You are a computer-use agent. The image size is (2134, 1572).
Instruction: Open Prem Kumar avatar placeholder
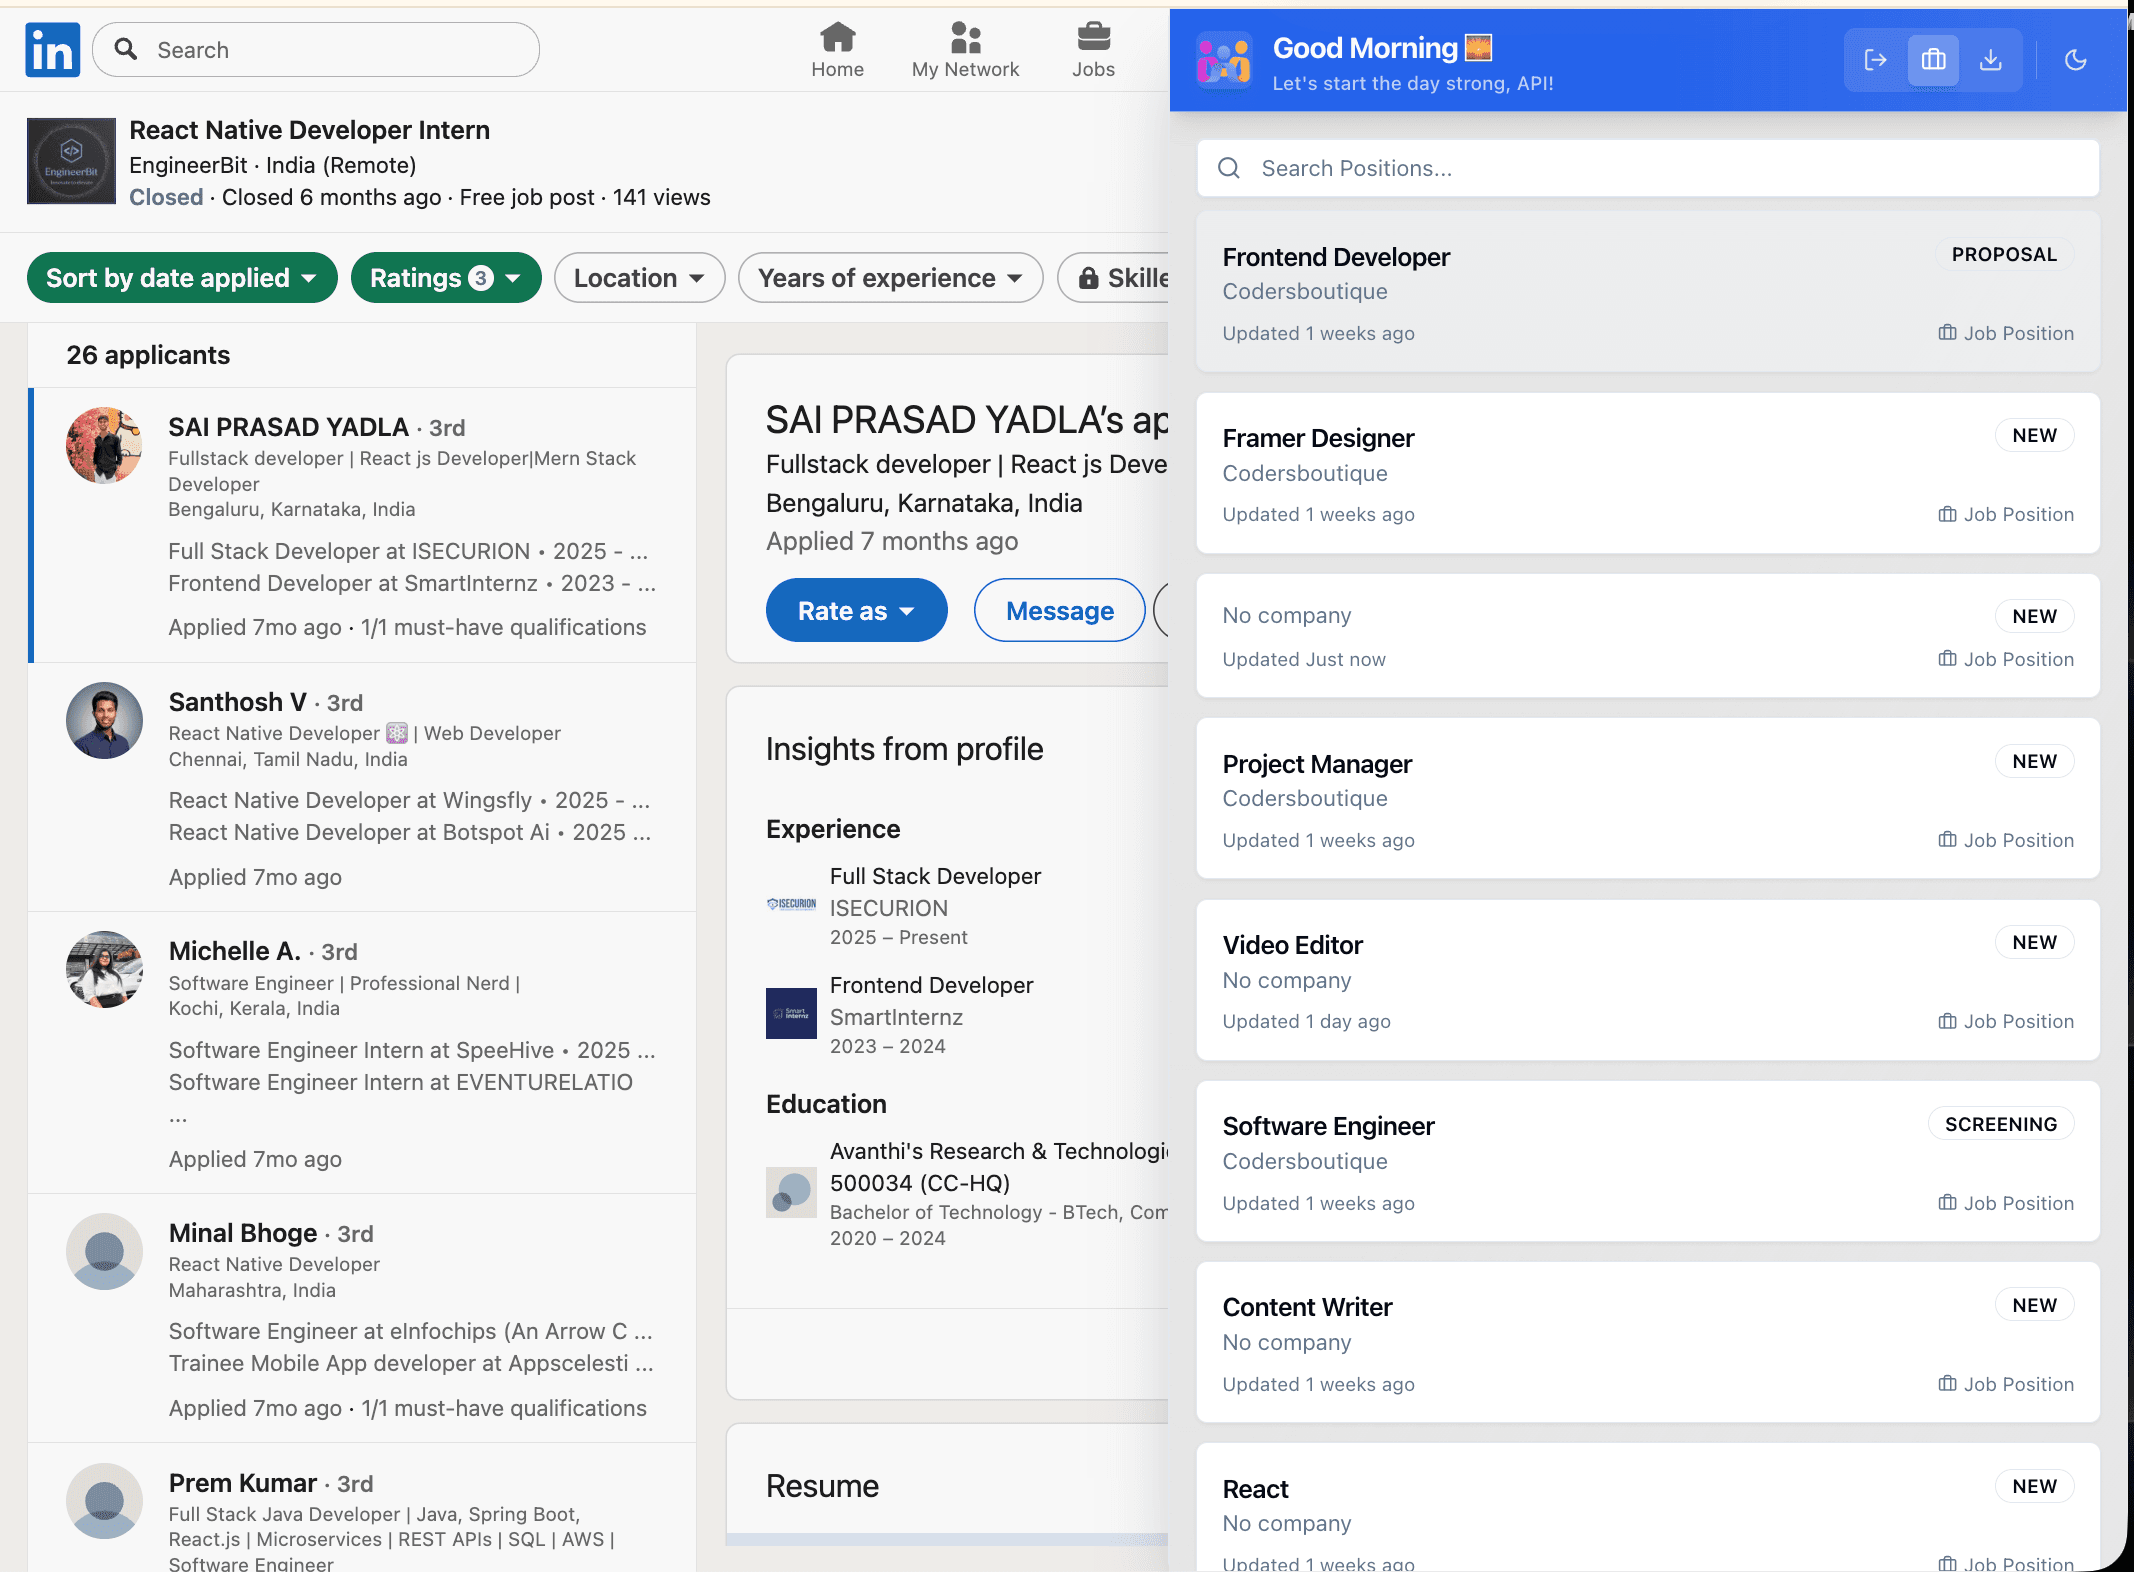click(104, 1501)
